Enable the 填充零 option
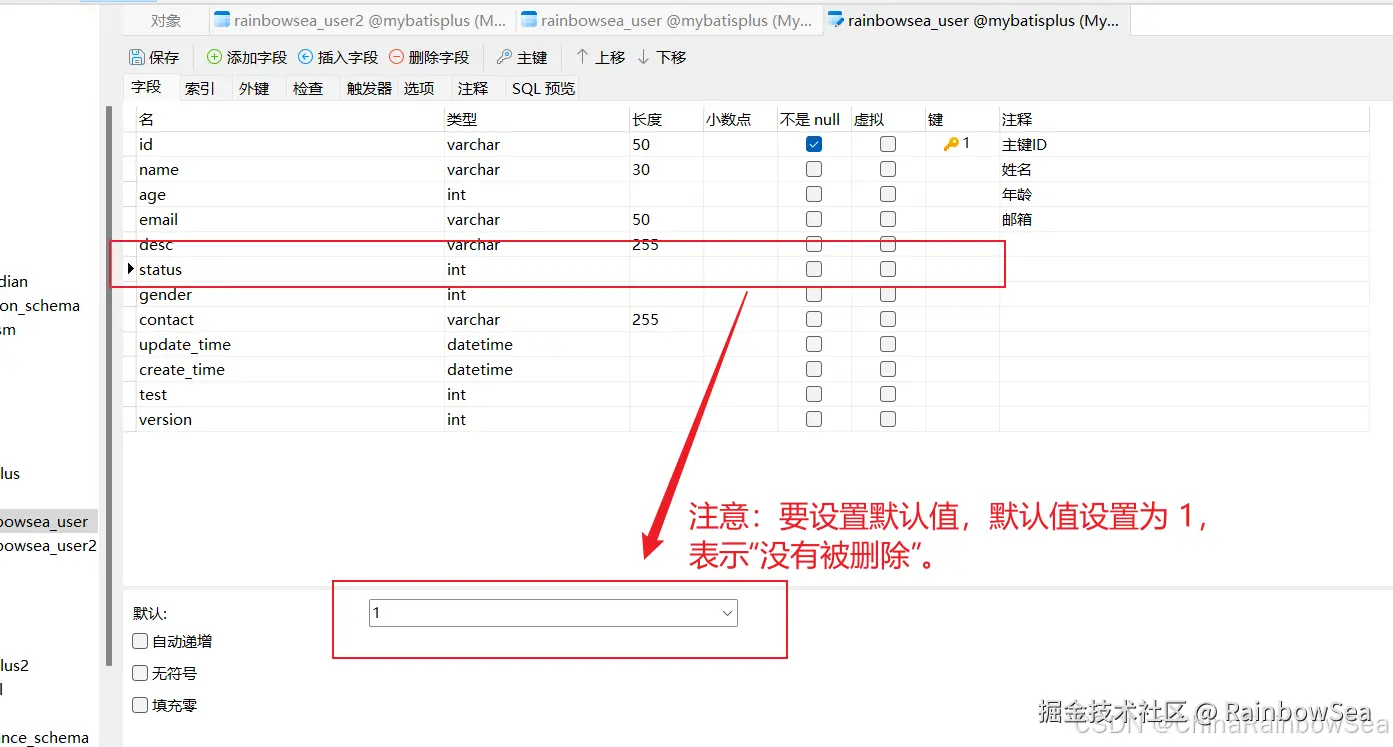 (140, 705)
